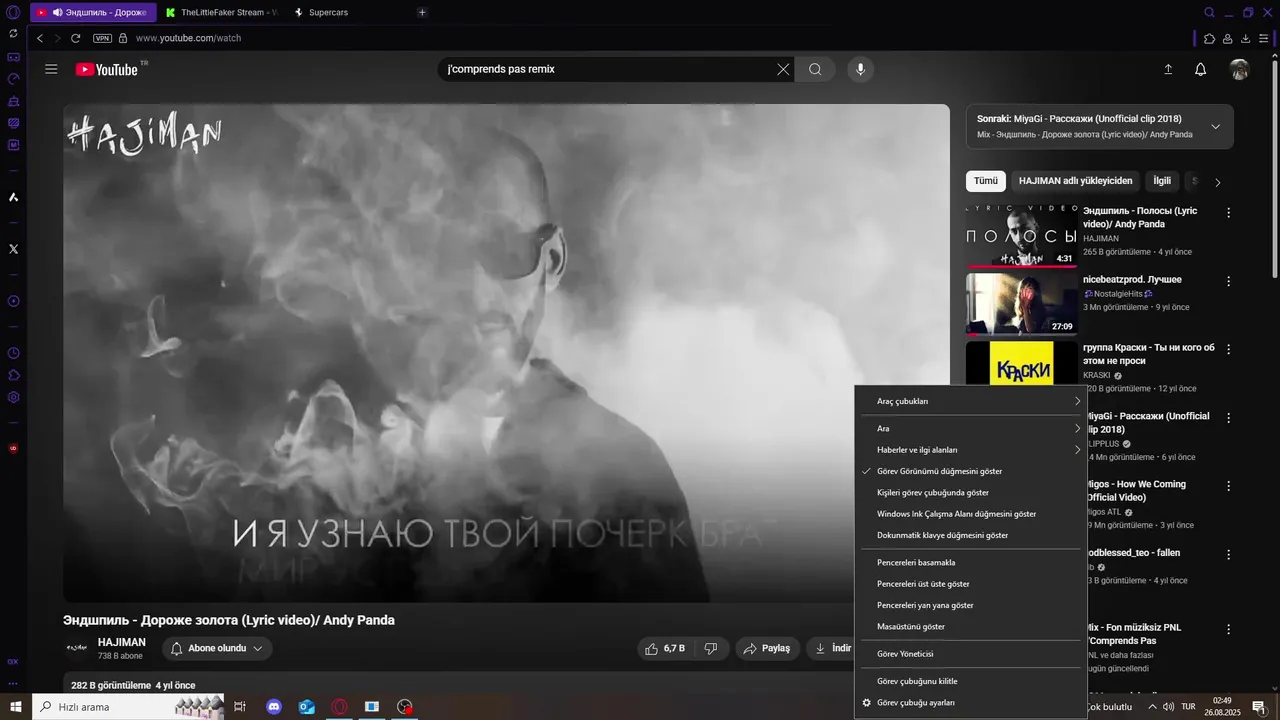
Task: Select Pencereleri üst üste göster
Action: pyautogui.click(x=970, y=584)
